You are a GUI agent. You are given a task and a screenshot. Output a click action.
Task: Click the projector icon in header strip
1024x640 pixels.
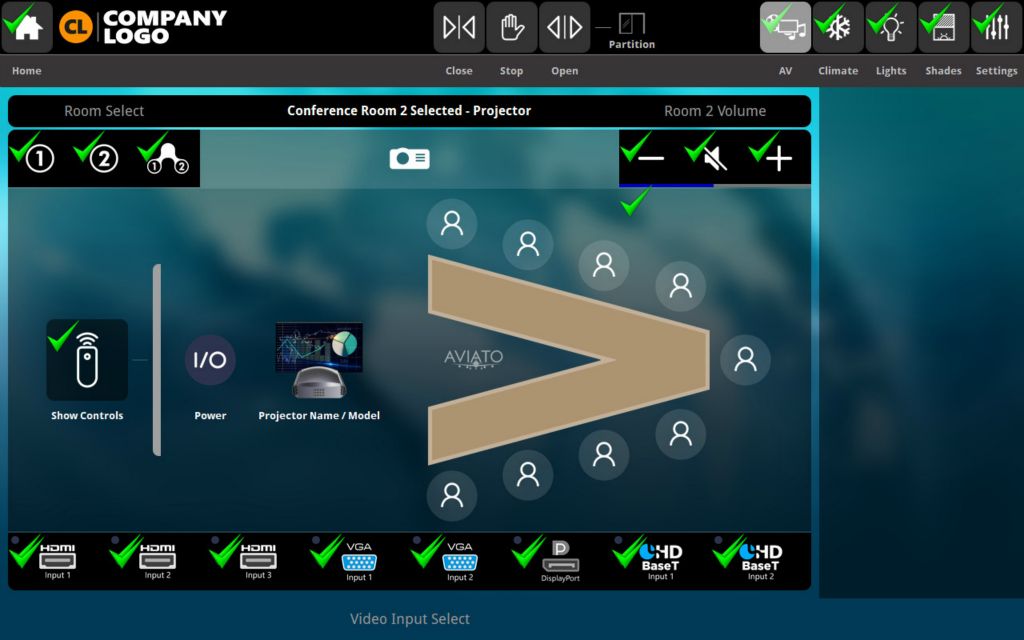point(409,159)
